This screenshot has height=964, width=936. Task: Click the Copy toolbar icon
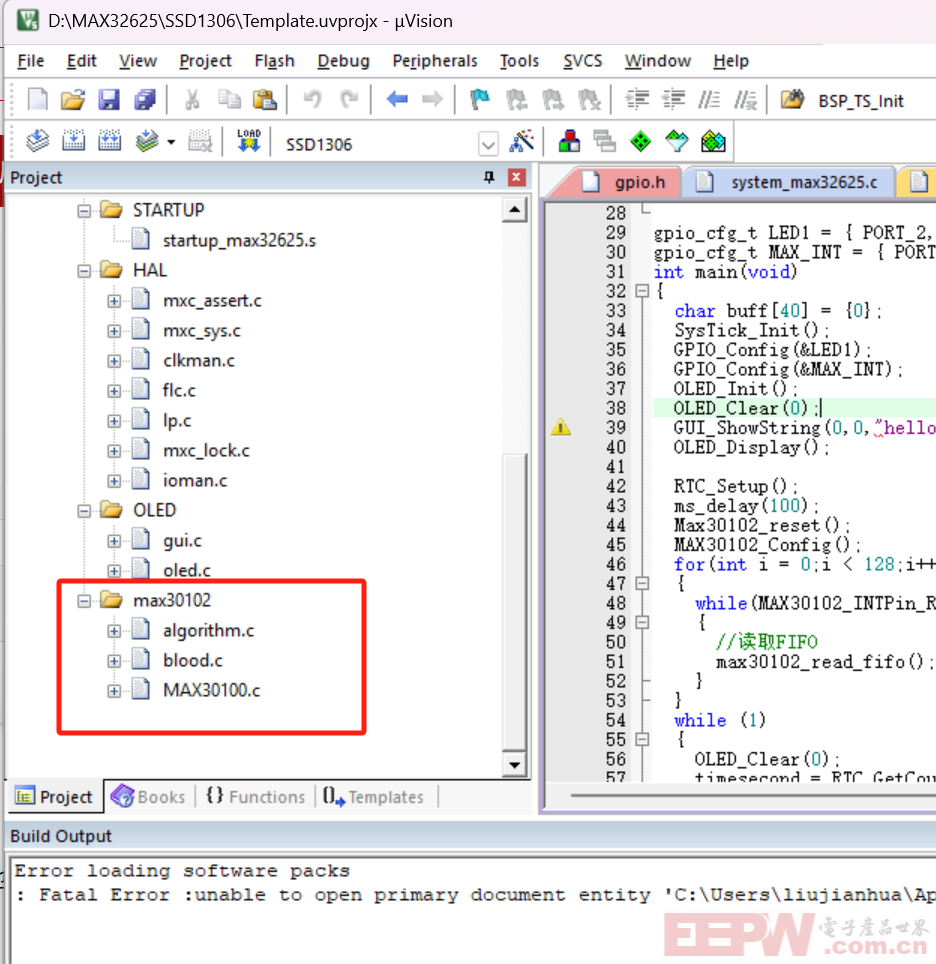click(x=229, y=99)
